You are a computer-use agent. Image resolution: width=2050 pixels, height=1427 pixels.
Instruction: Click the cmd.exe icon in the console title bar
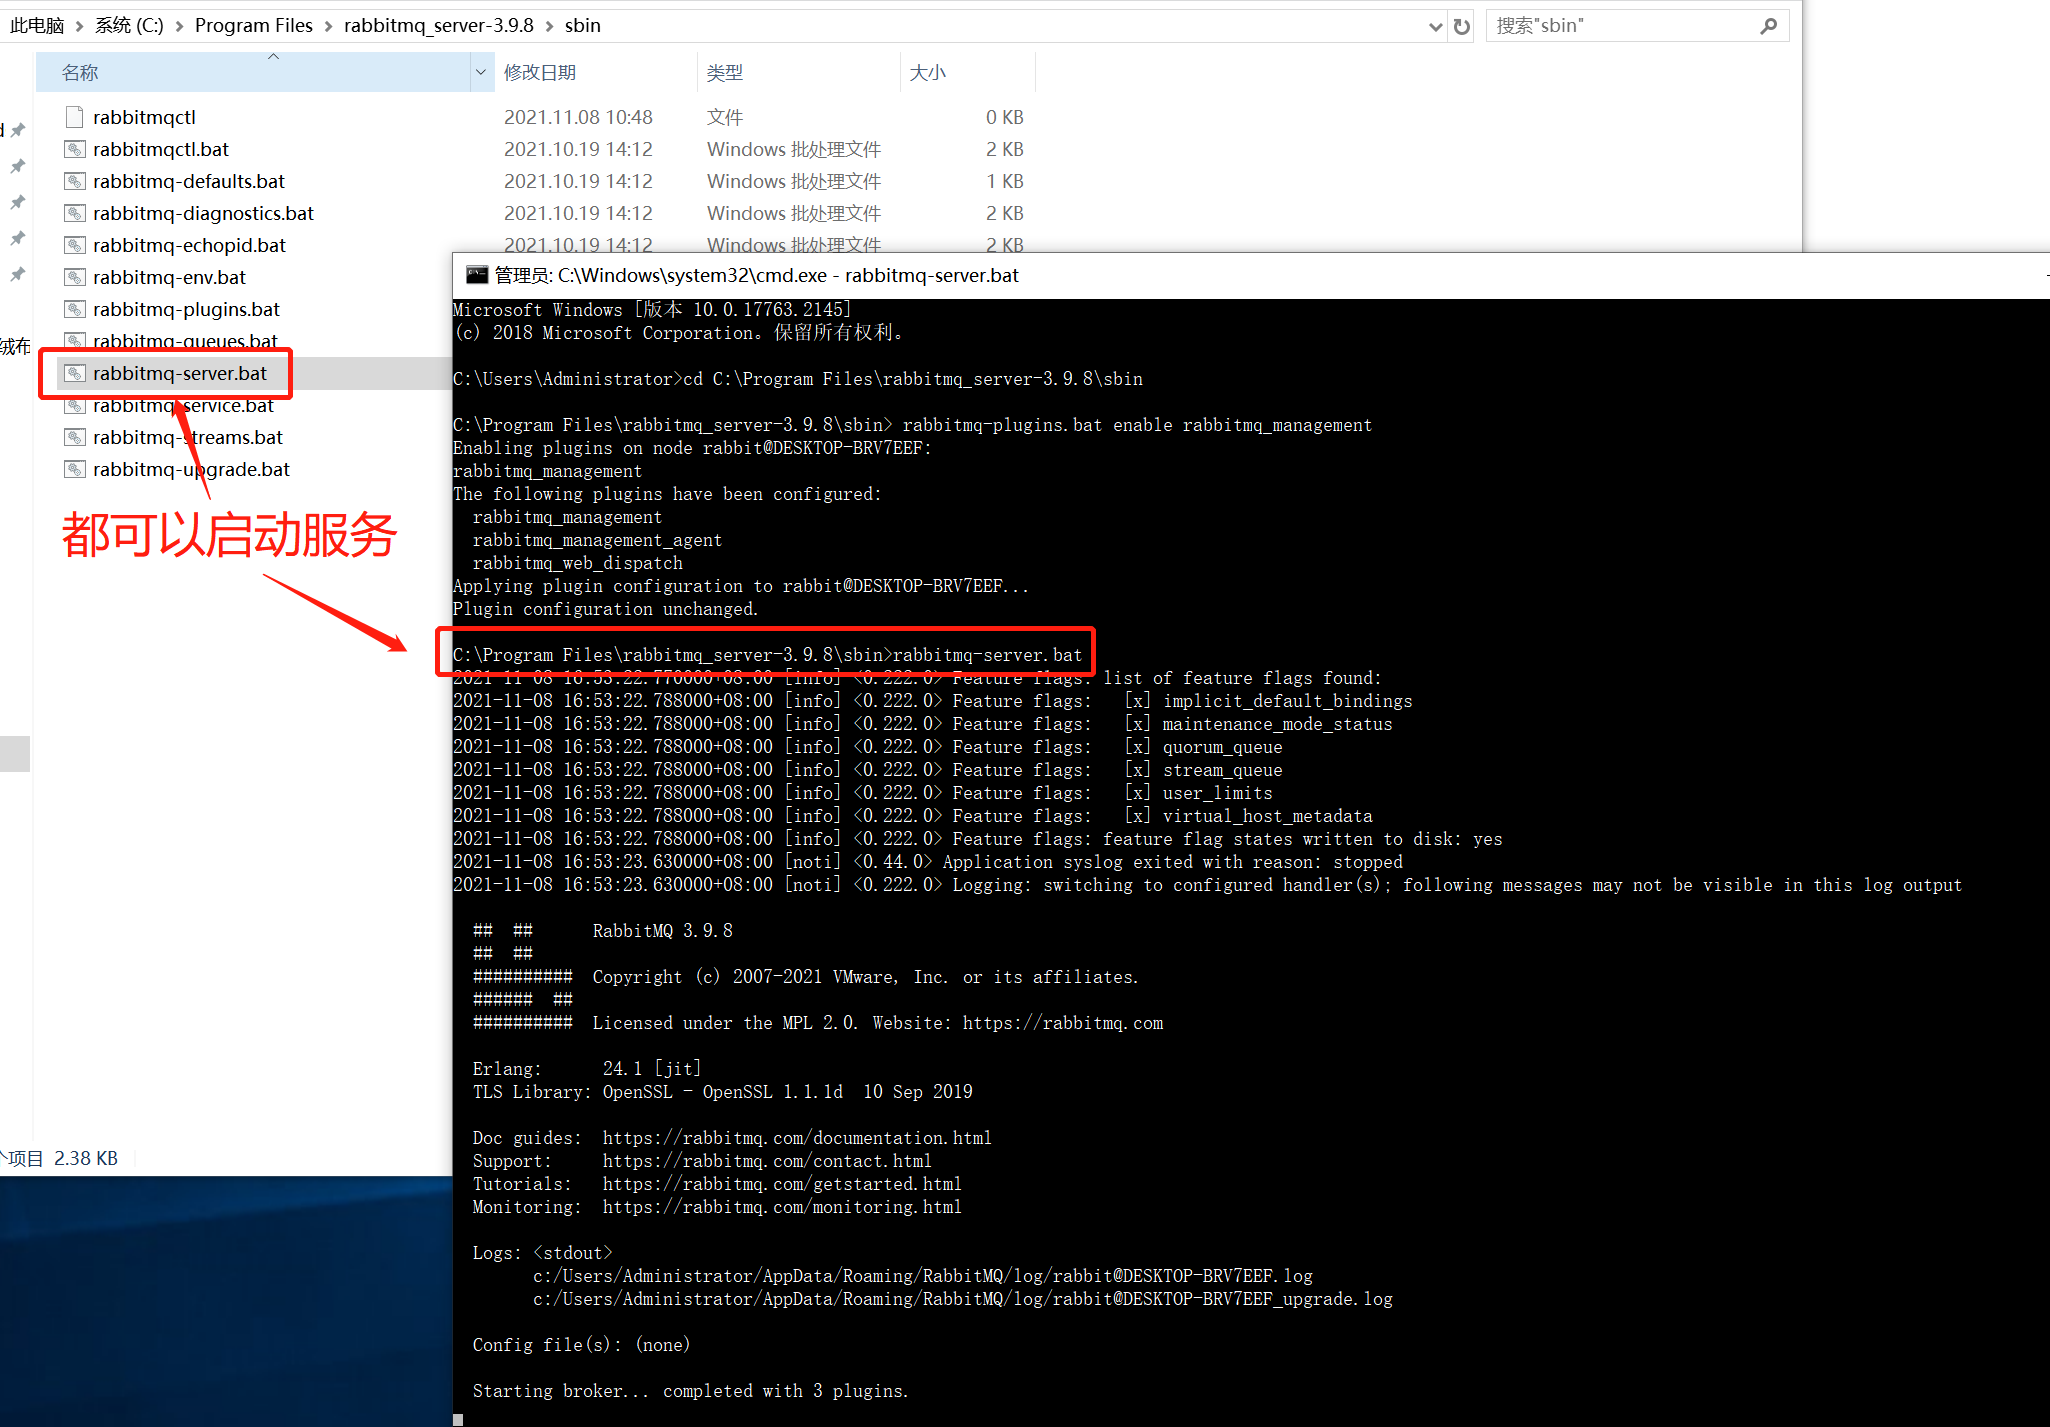click(477, 274)
